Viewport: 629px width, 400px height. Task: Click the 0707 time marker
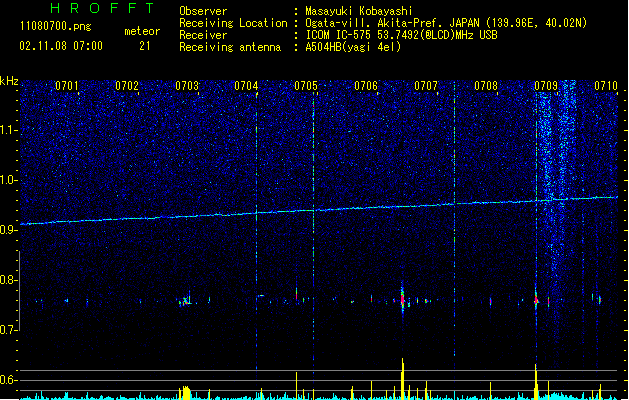tap(426, 86)
